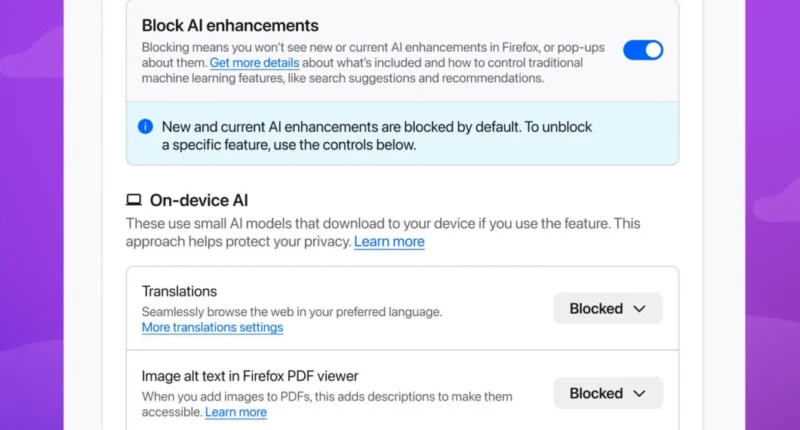800x430 pixels.
Task: Click the small AI models description paragraph
Action: click(x=380, y=223)
